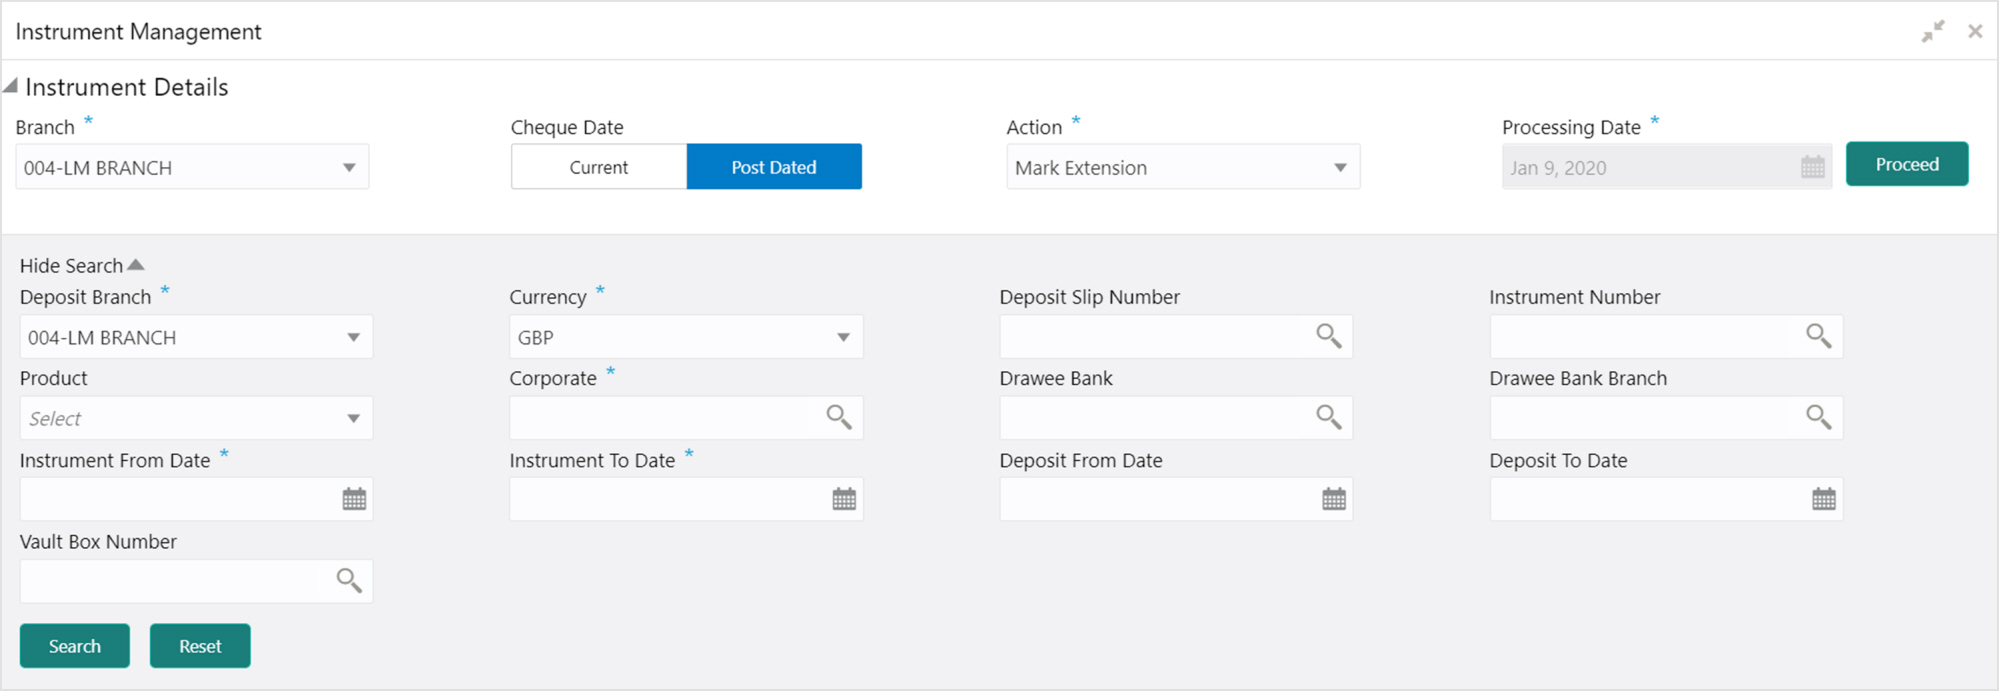Viewport: 1999px width, 691px height.
Task: Click the Reset button
Action: [x=200, y=646]
